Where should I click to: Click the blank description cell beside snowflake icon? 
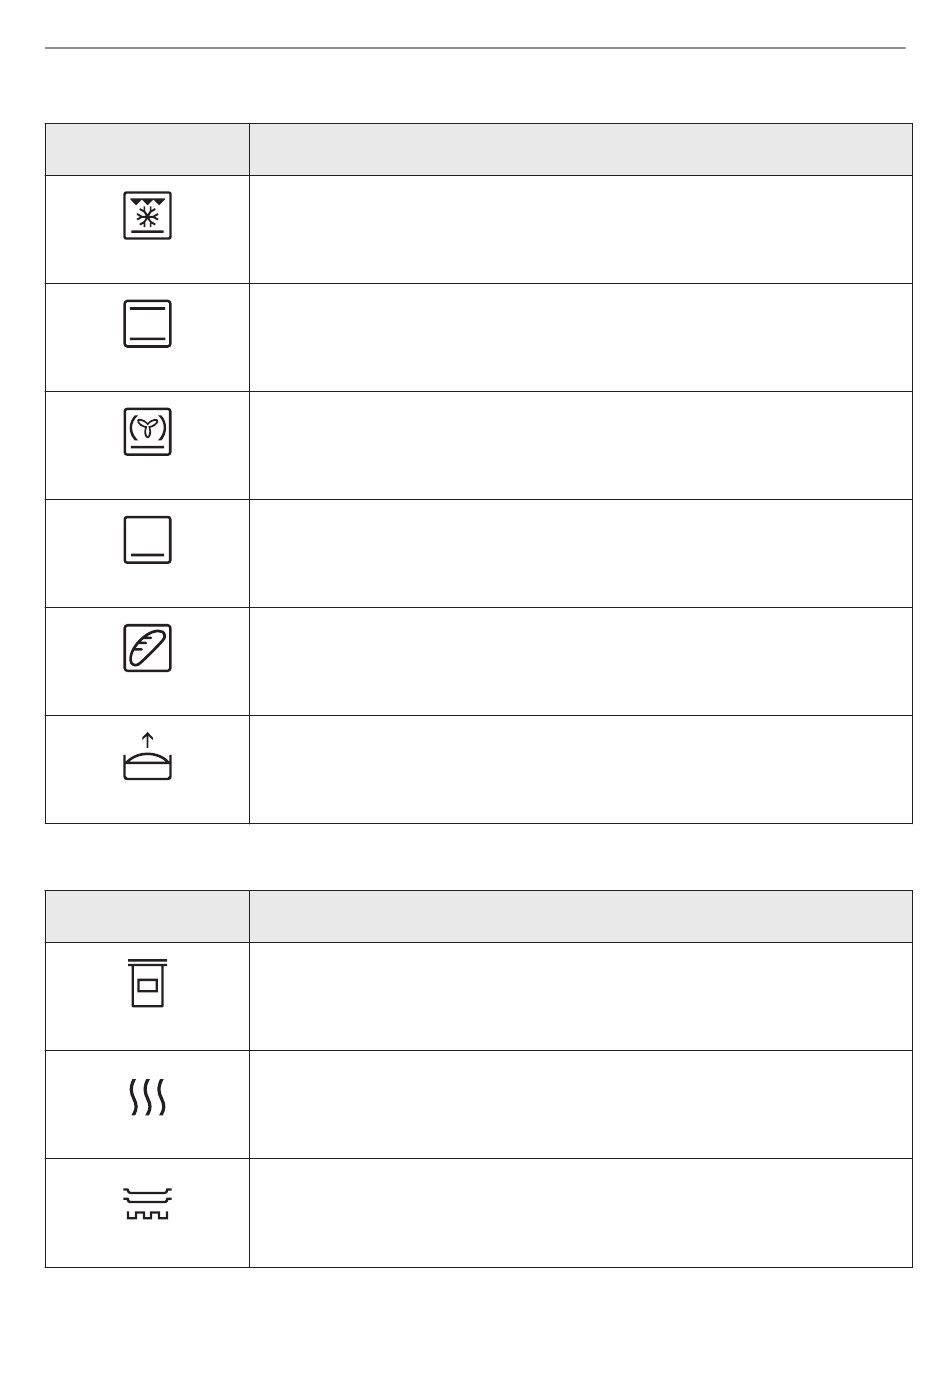[581, 230]
